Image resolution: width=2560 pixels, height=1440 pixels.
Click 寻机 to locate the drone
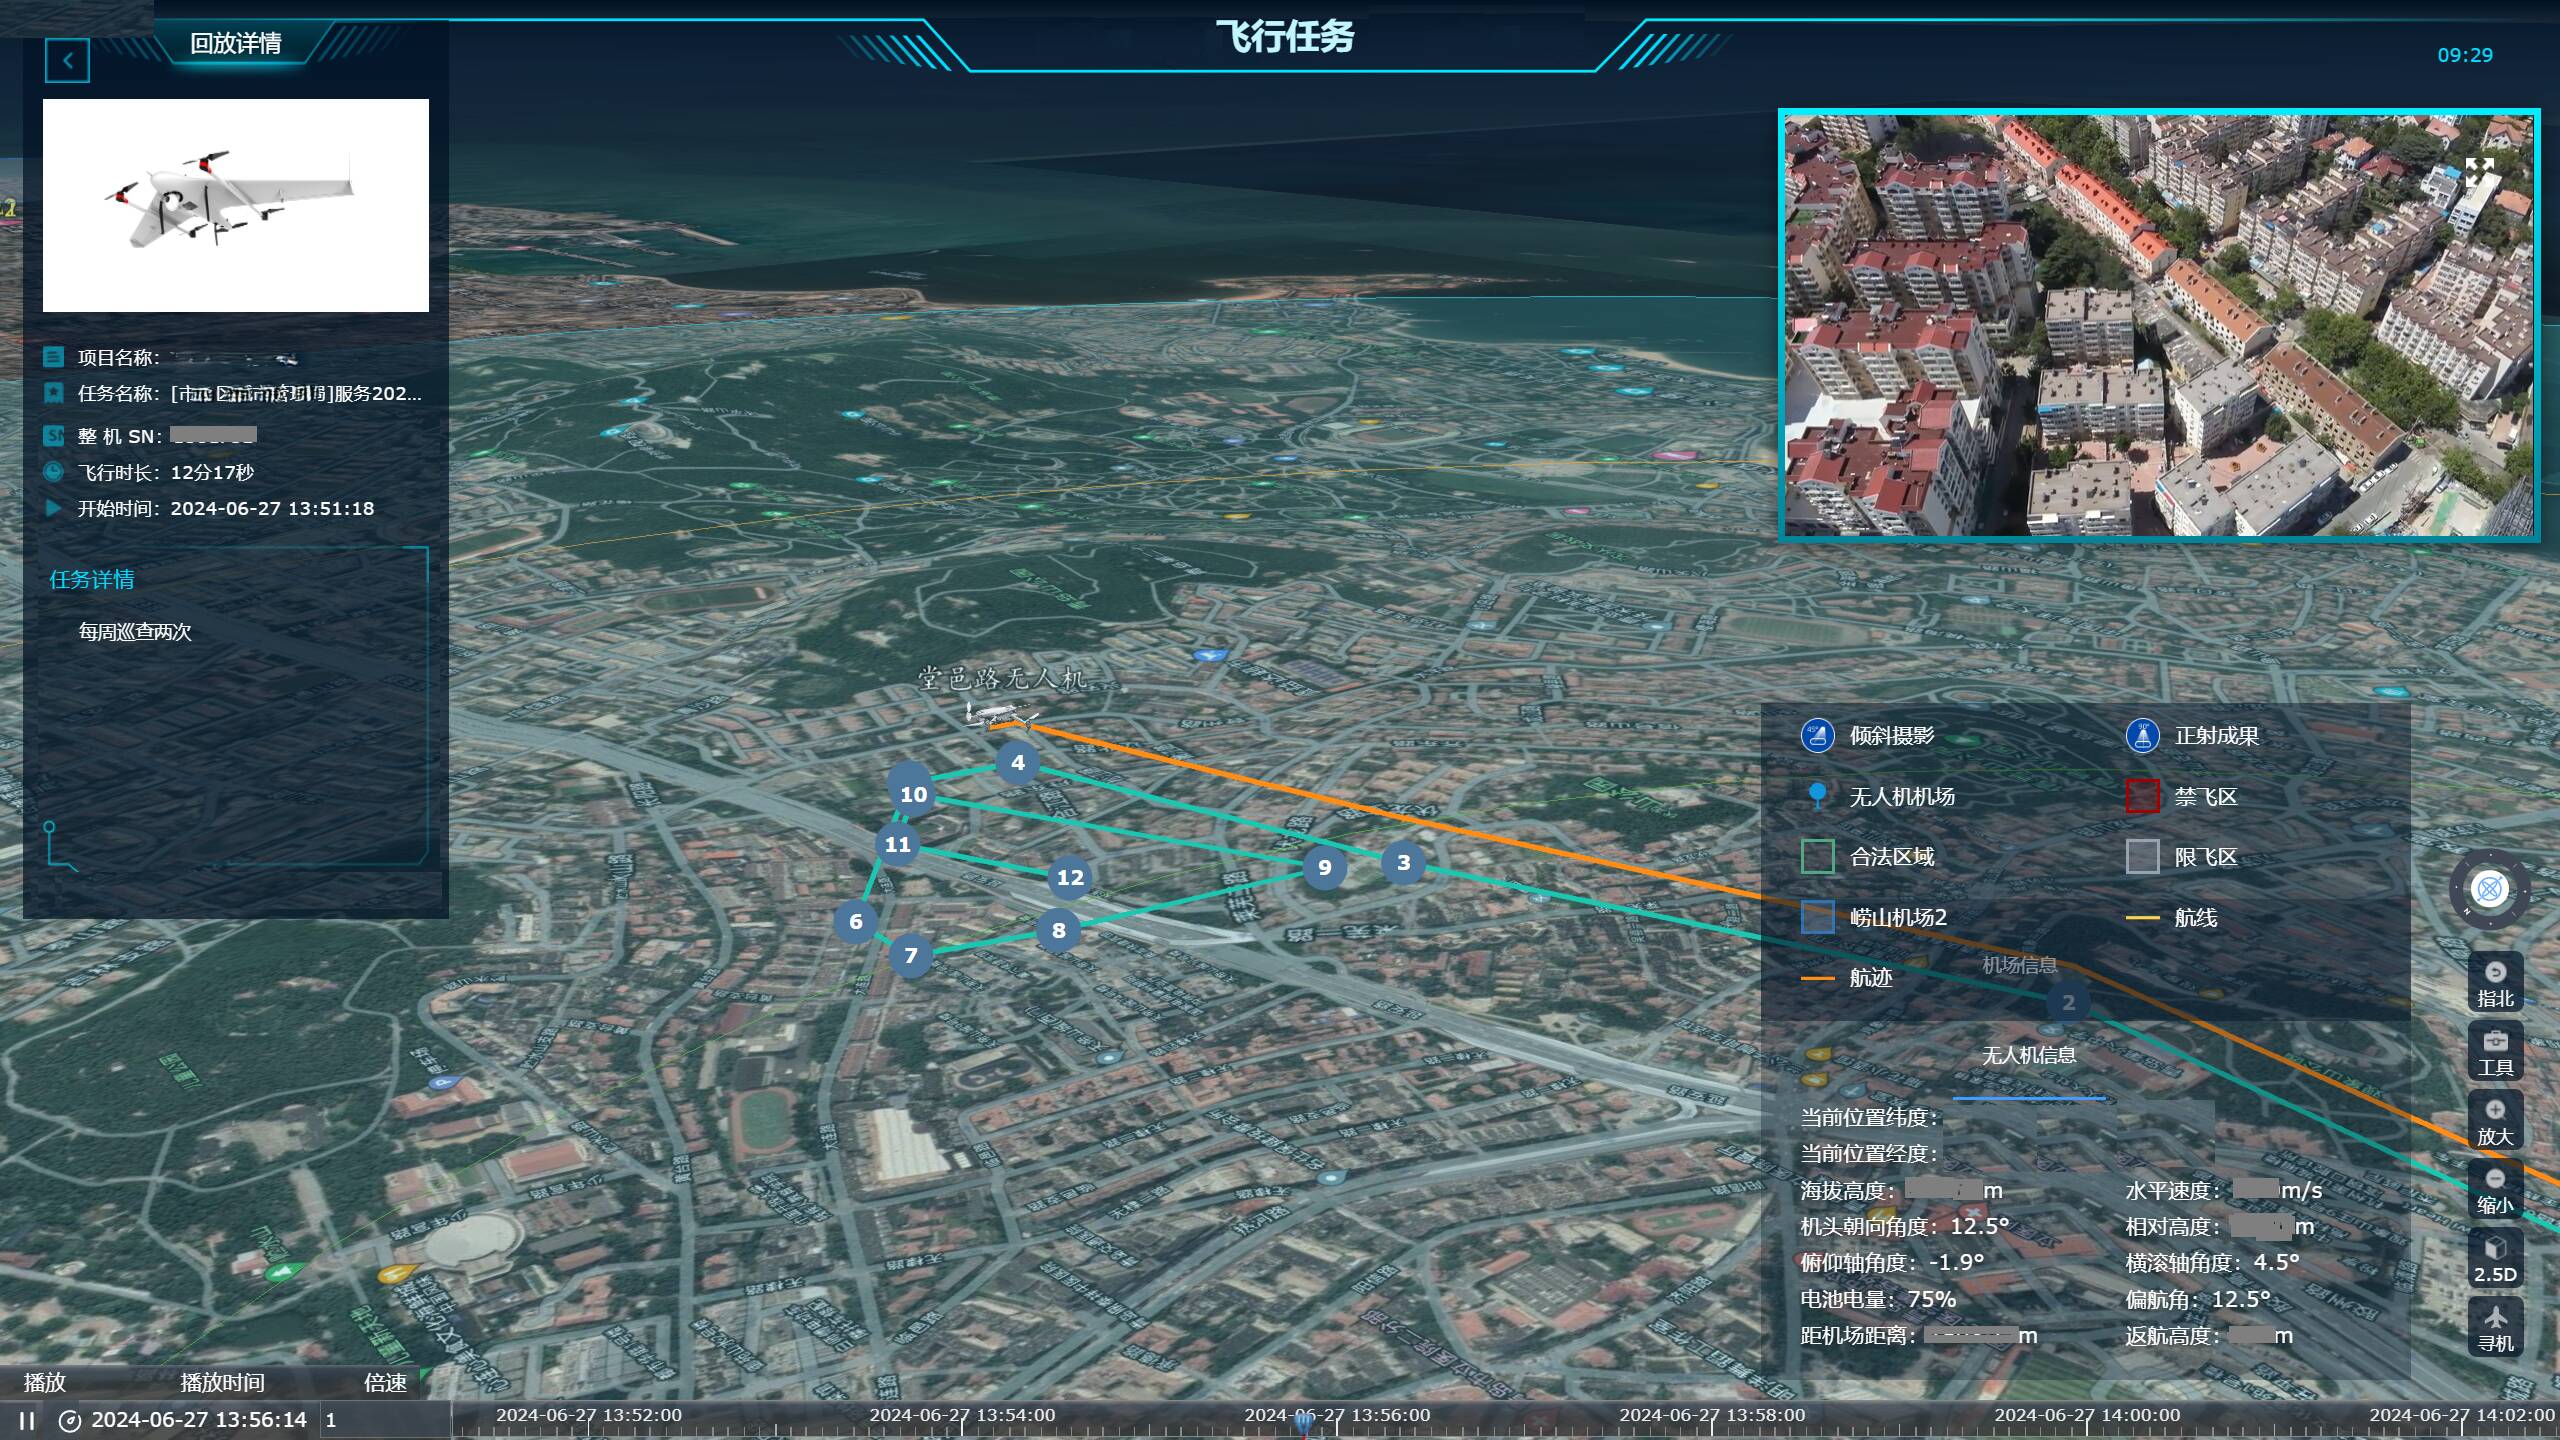(2494, 1329)
